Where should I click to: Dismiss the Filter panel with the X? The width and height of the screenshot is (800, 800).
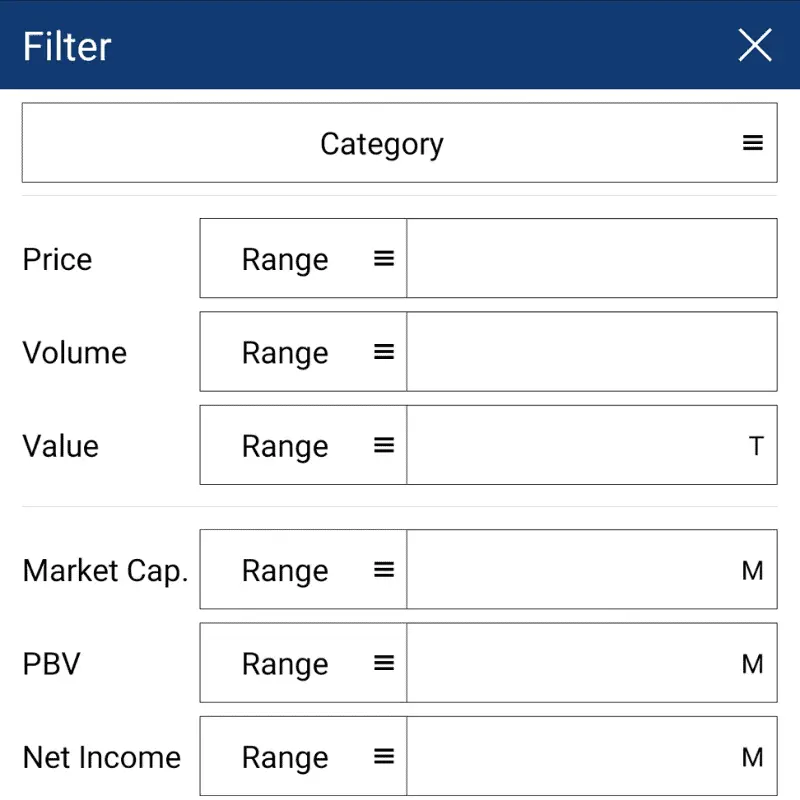(x=755, y=45)
